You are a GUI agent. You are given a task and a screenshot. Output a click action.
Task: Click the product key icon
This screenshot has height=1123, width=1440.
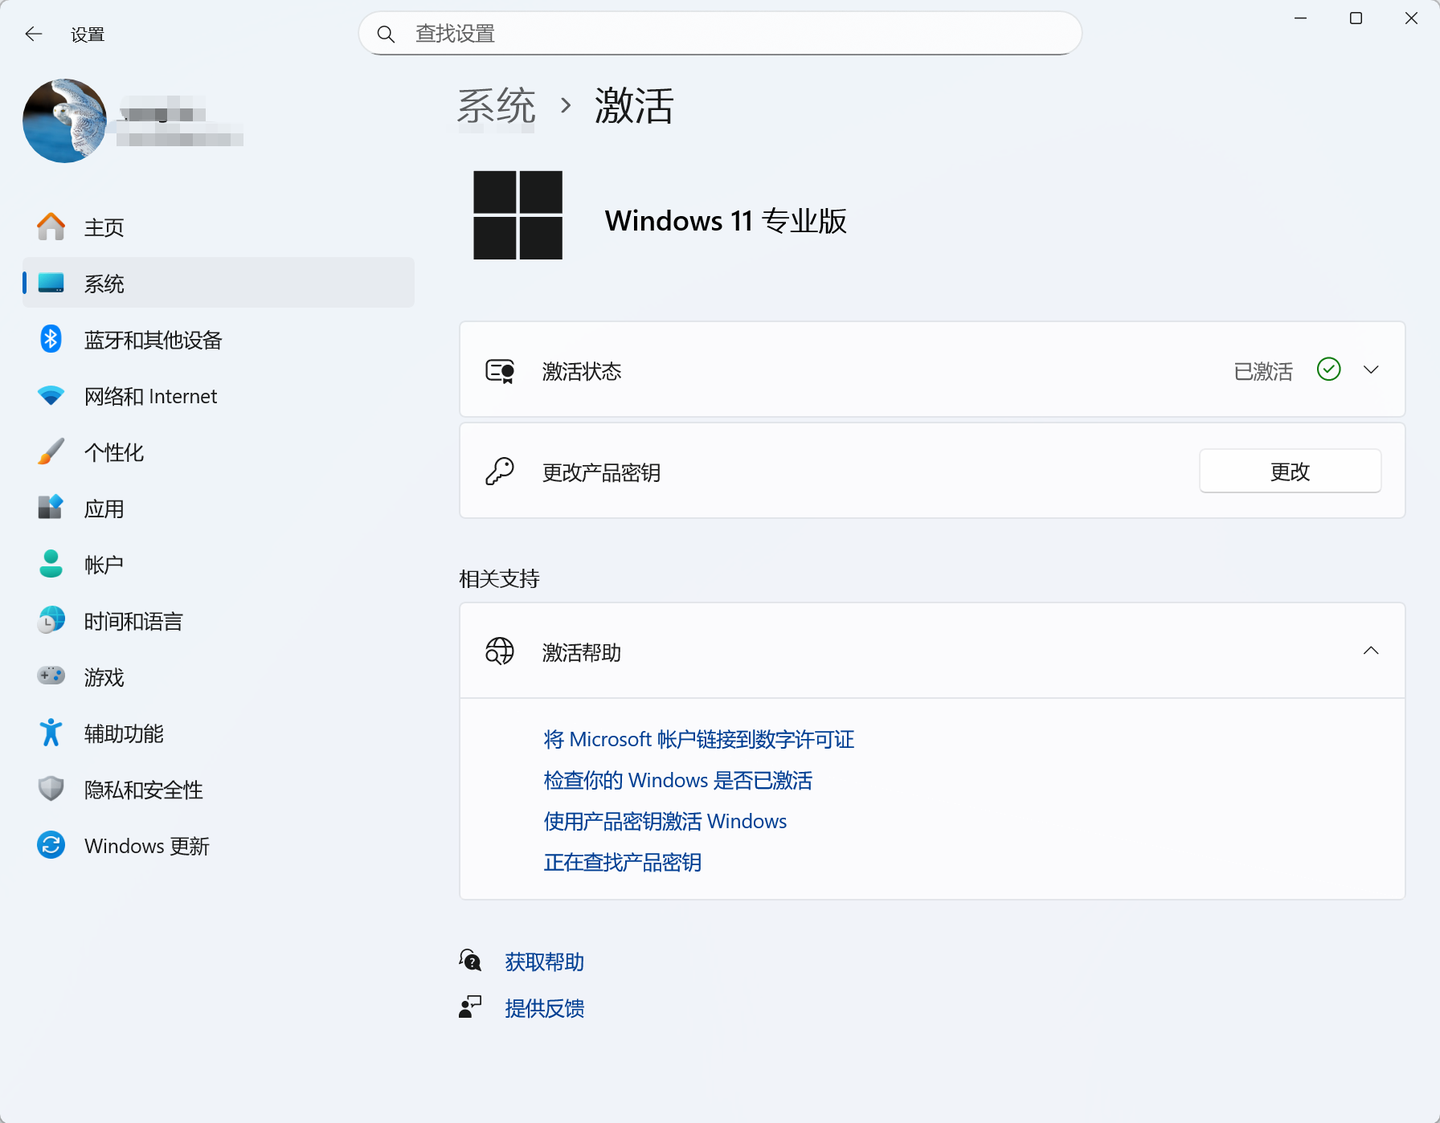500,471
